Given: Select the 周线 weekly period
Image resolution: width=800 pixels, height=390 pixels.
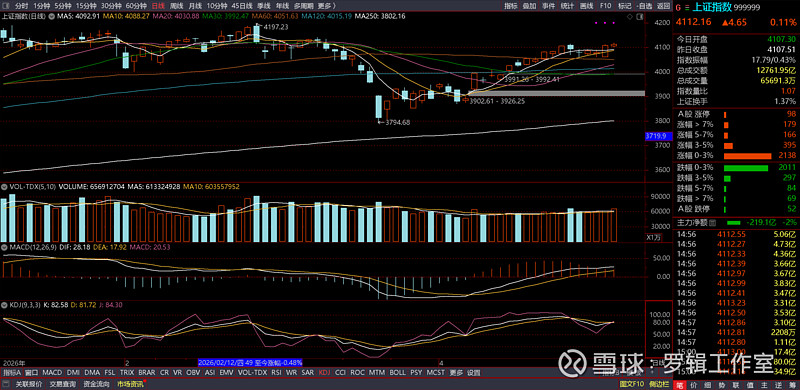Looking at the screenshot, I should [x=177, y=6].
